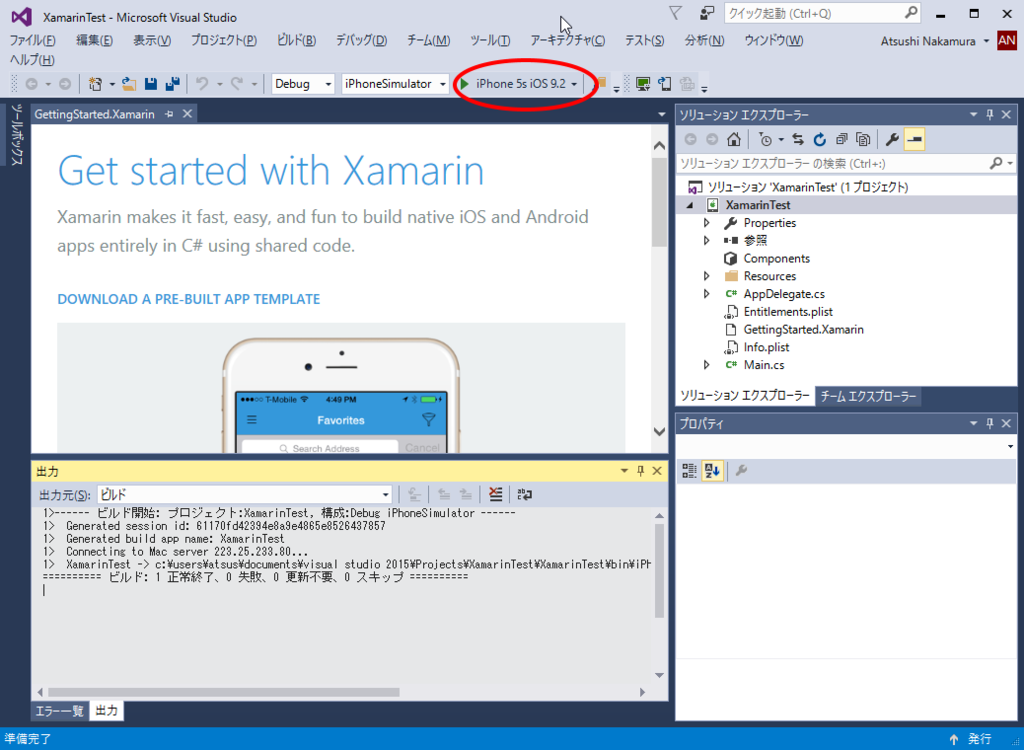Open the ツールボックス side panel tab
The height and width of the screenshot is (750, 1024).
pos(16,135)
